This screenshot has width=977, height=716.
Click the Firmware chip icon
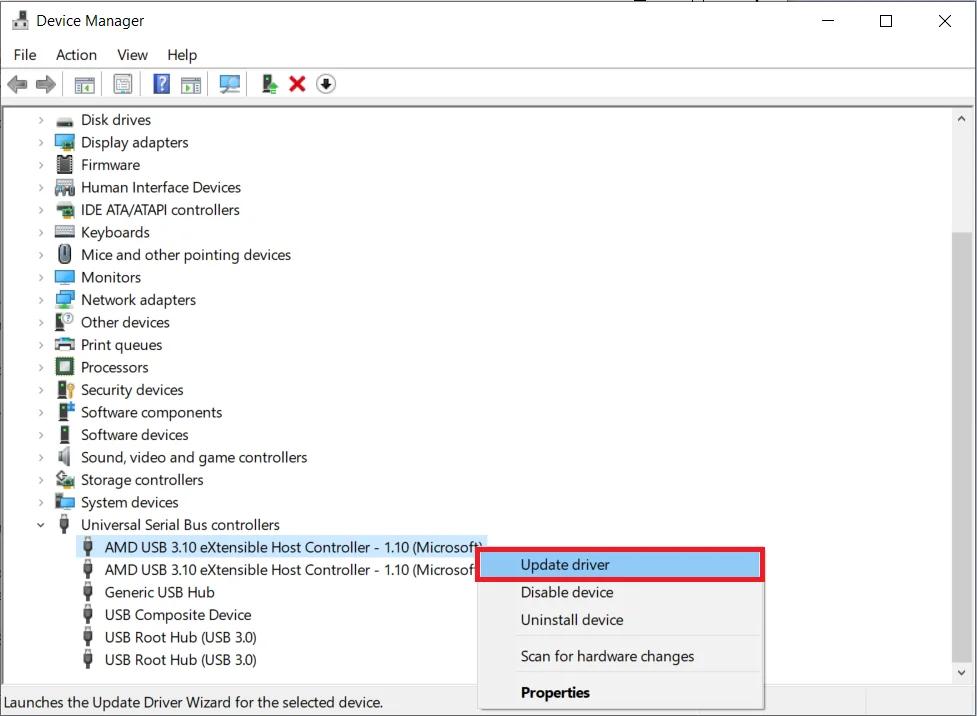click(x=65, y=165)
